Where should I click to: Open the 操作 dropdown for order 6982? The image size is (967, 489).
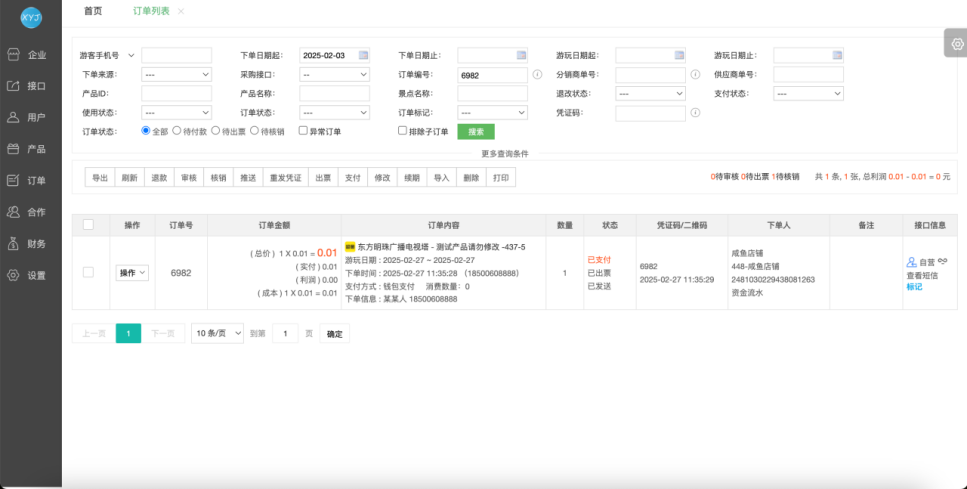coord(133,273)
